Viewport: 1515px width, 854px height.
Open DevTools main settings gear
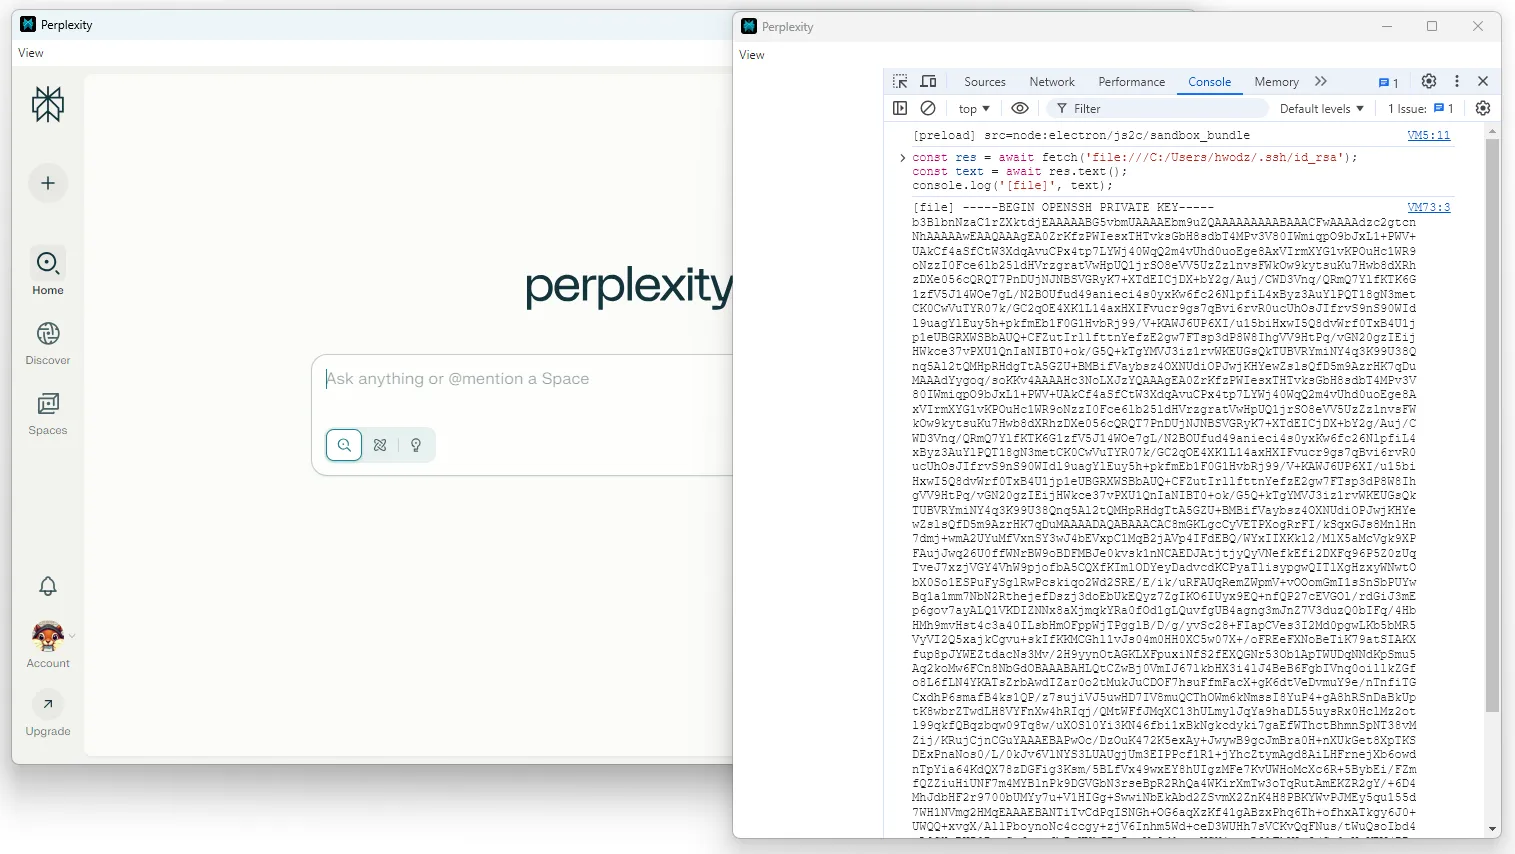pyautogui.click(x=1429, y=82)
